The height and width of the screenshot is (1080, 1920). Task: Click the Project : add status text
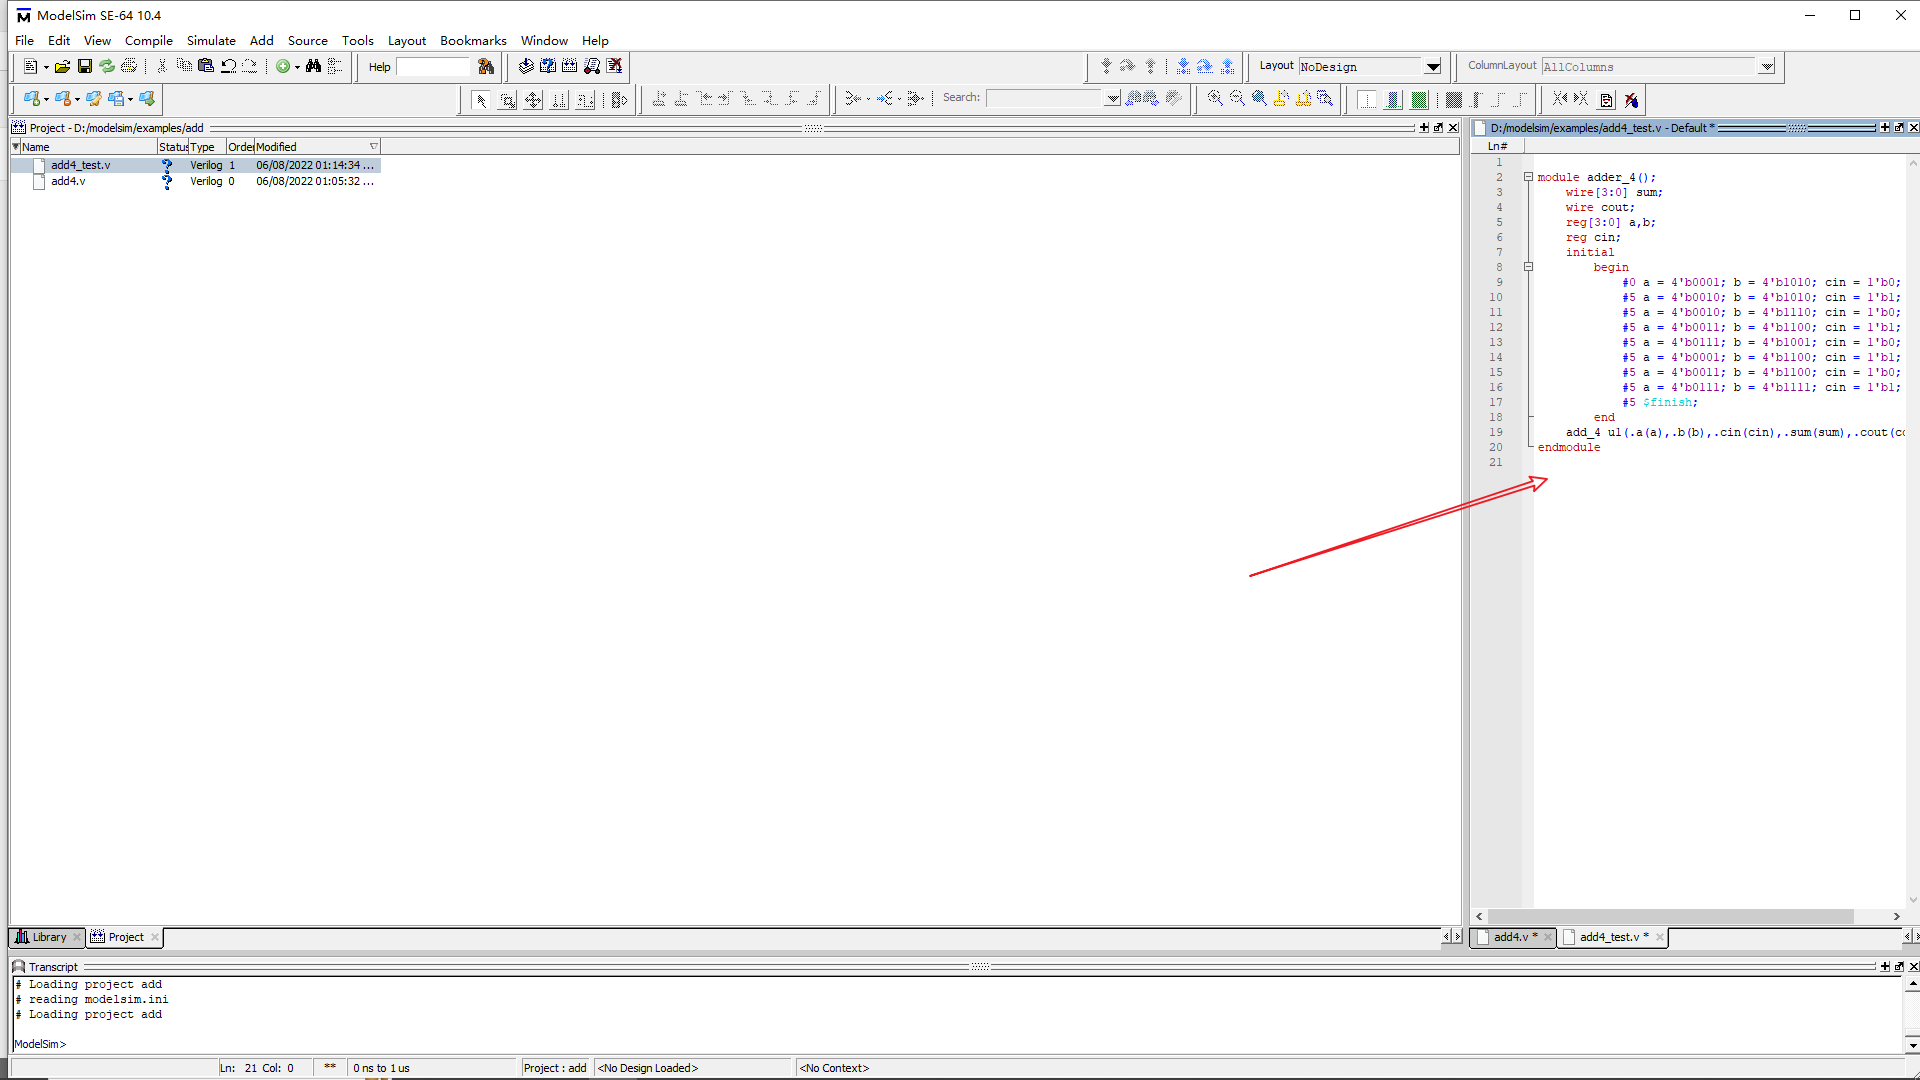pos(554,1068)
